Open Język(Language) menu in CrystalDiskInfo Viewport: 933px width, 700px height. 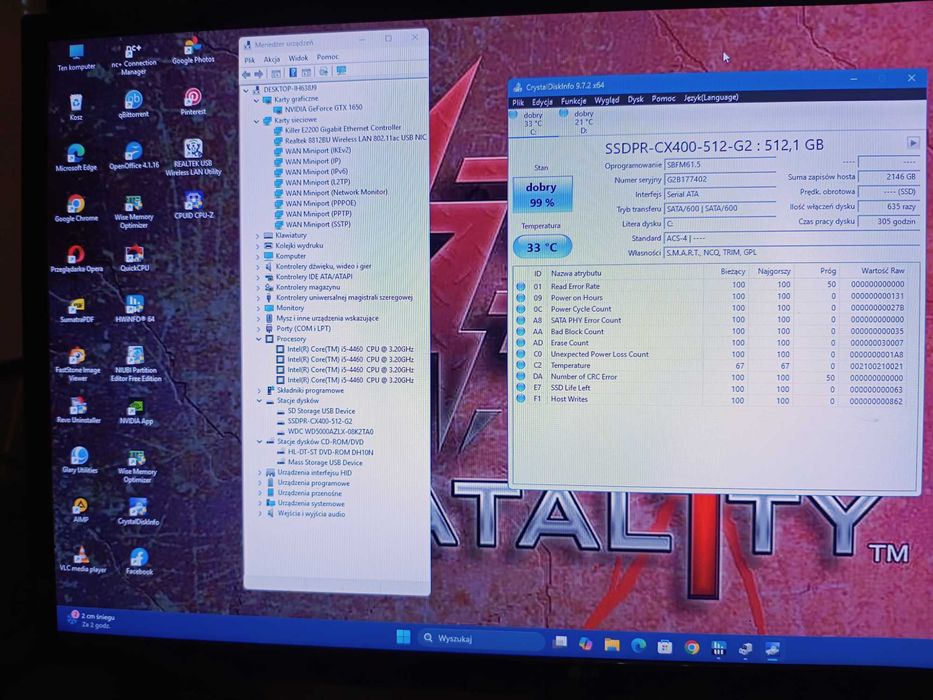pos(711,97)
